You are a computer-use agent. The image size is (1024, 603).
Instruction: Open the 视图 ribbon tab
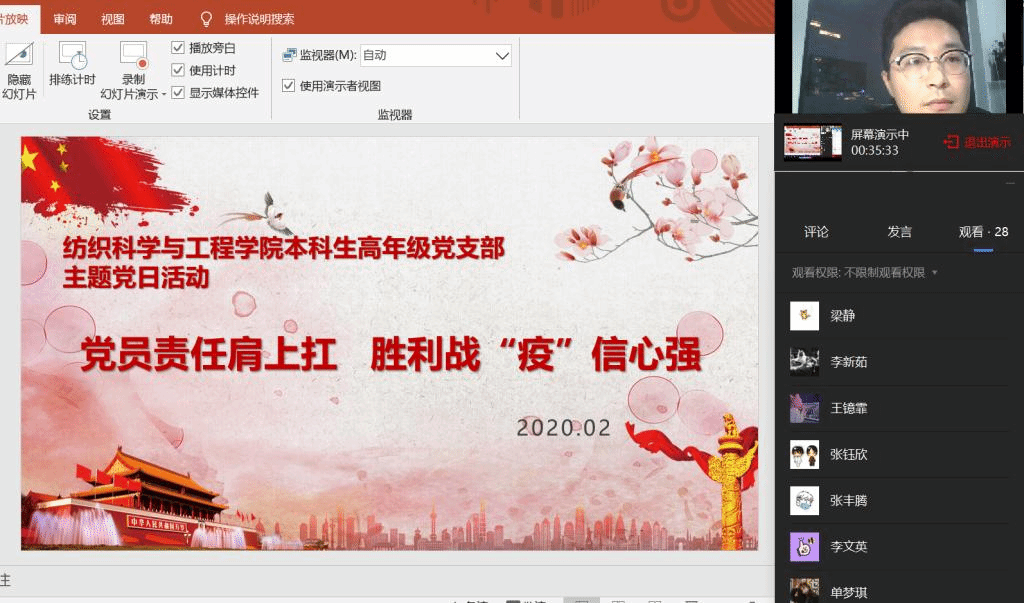113,19
